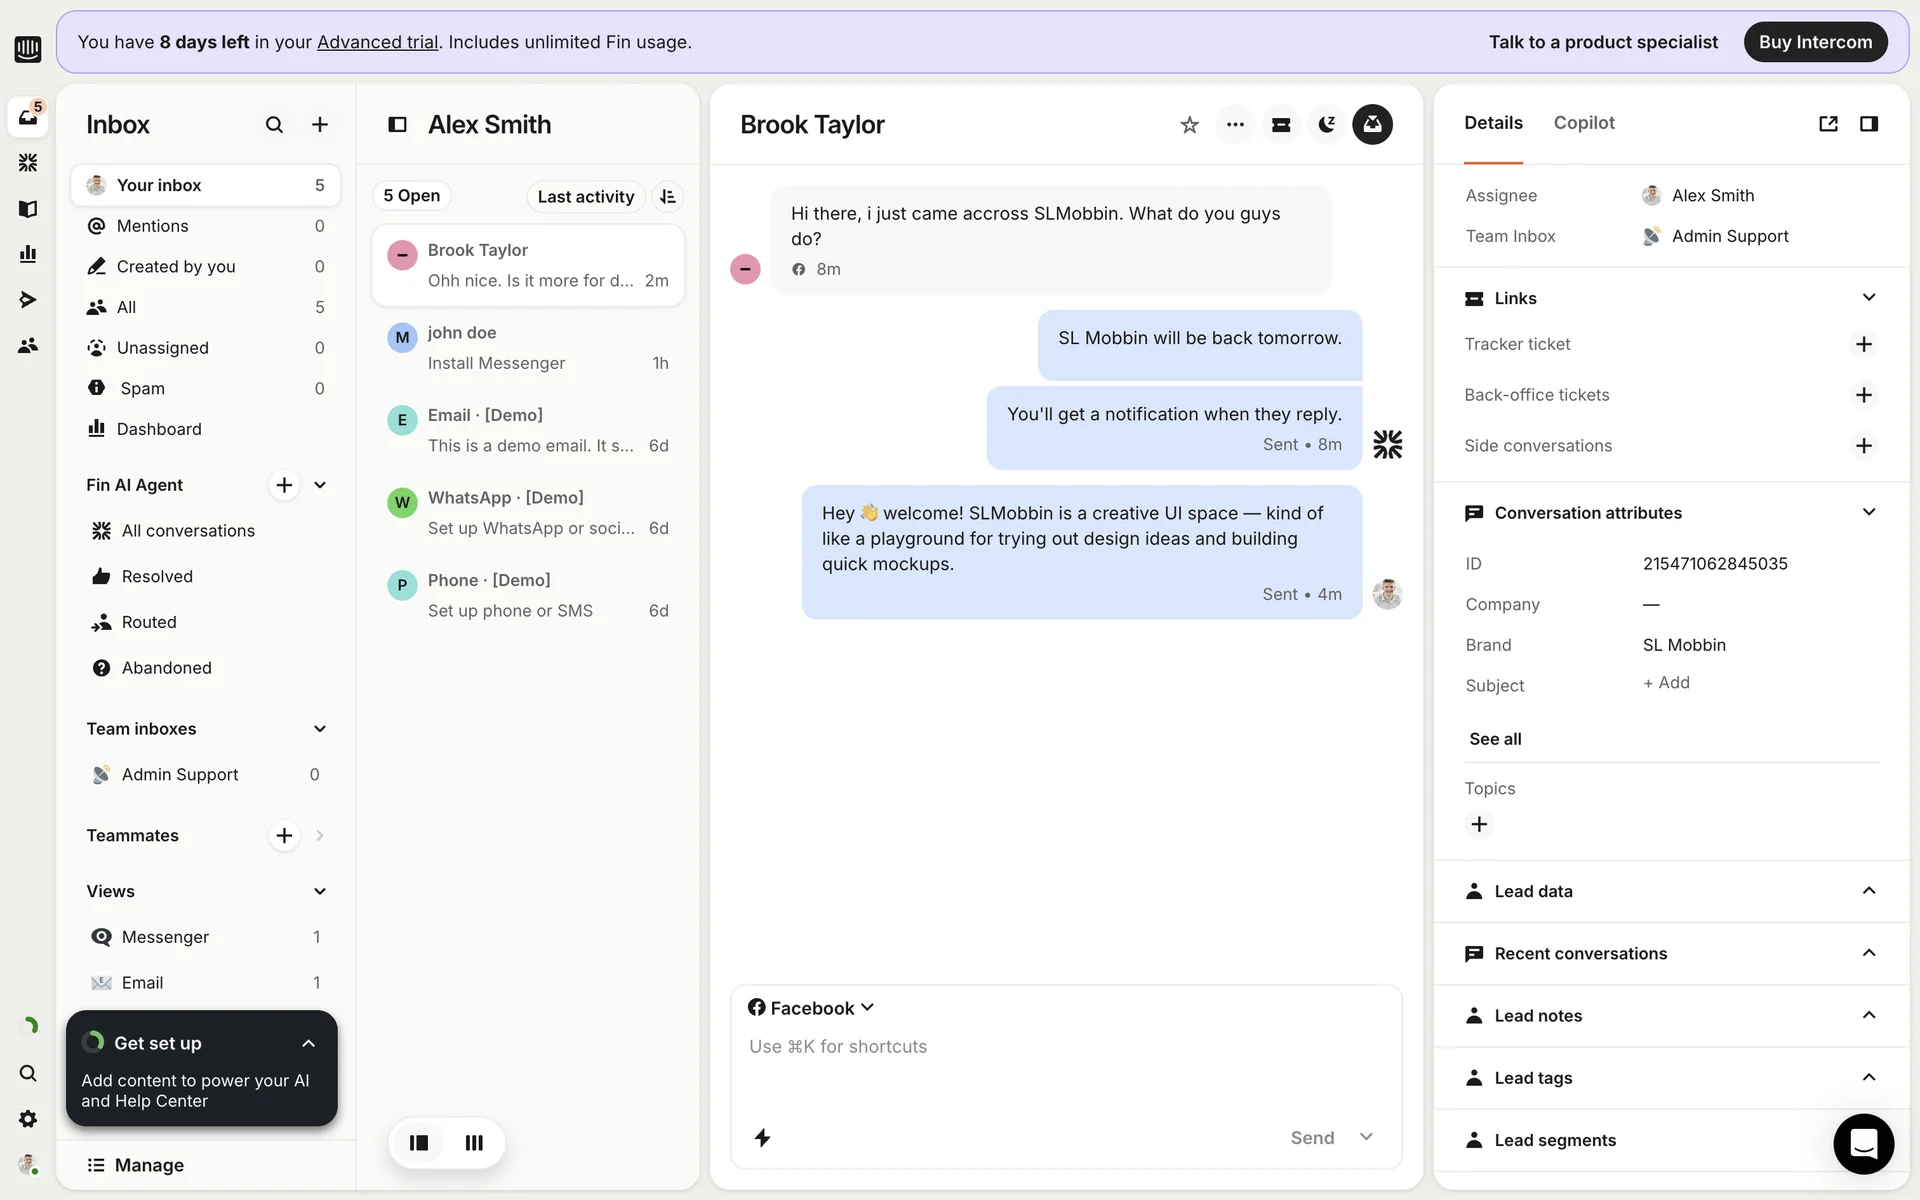Expand the Lead data section

pos(1868,891)
